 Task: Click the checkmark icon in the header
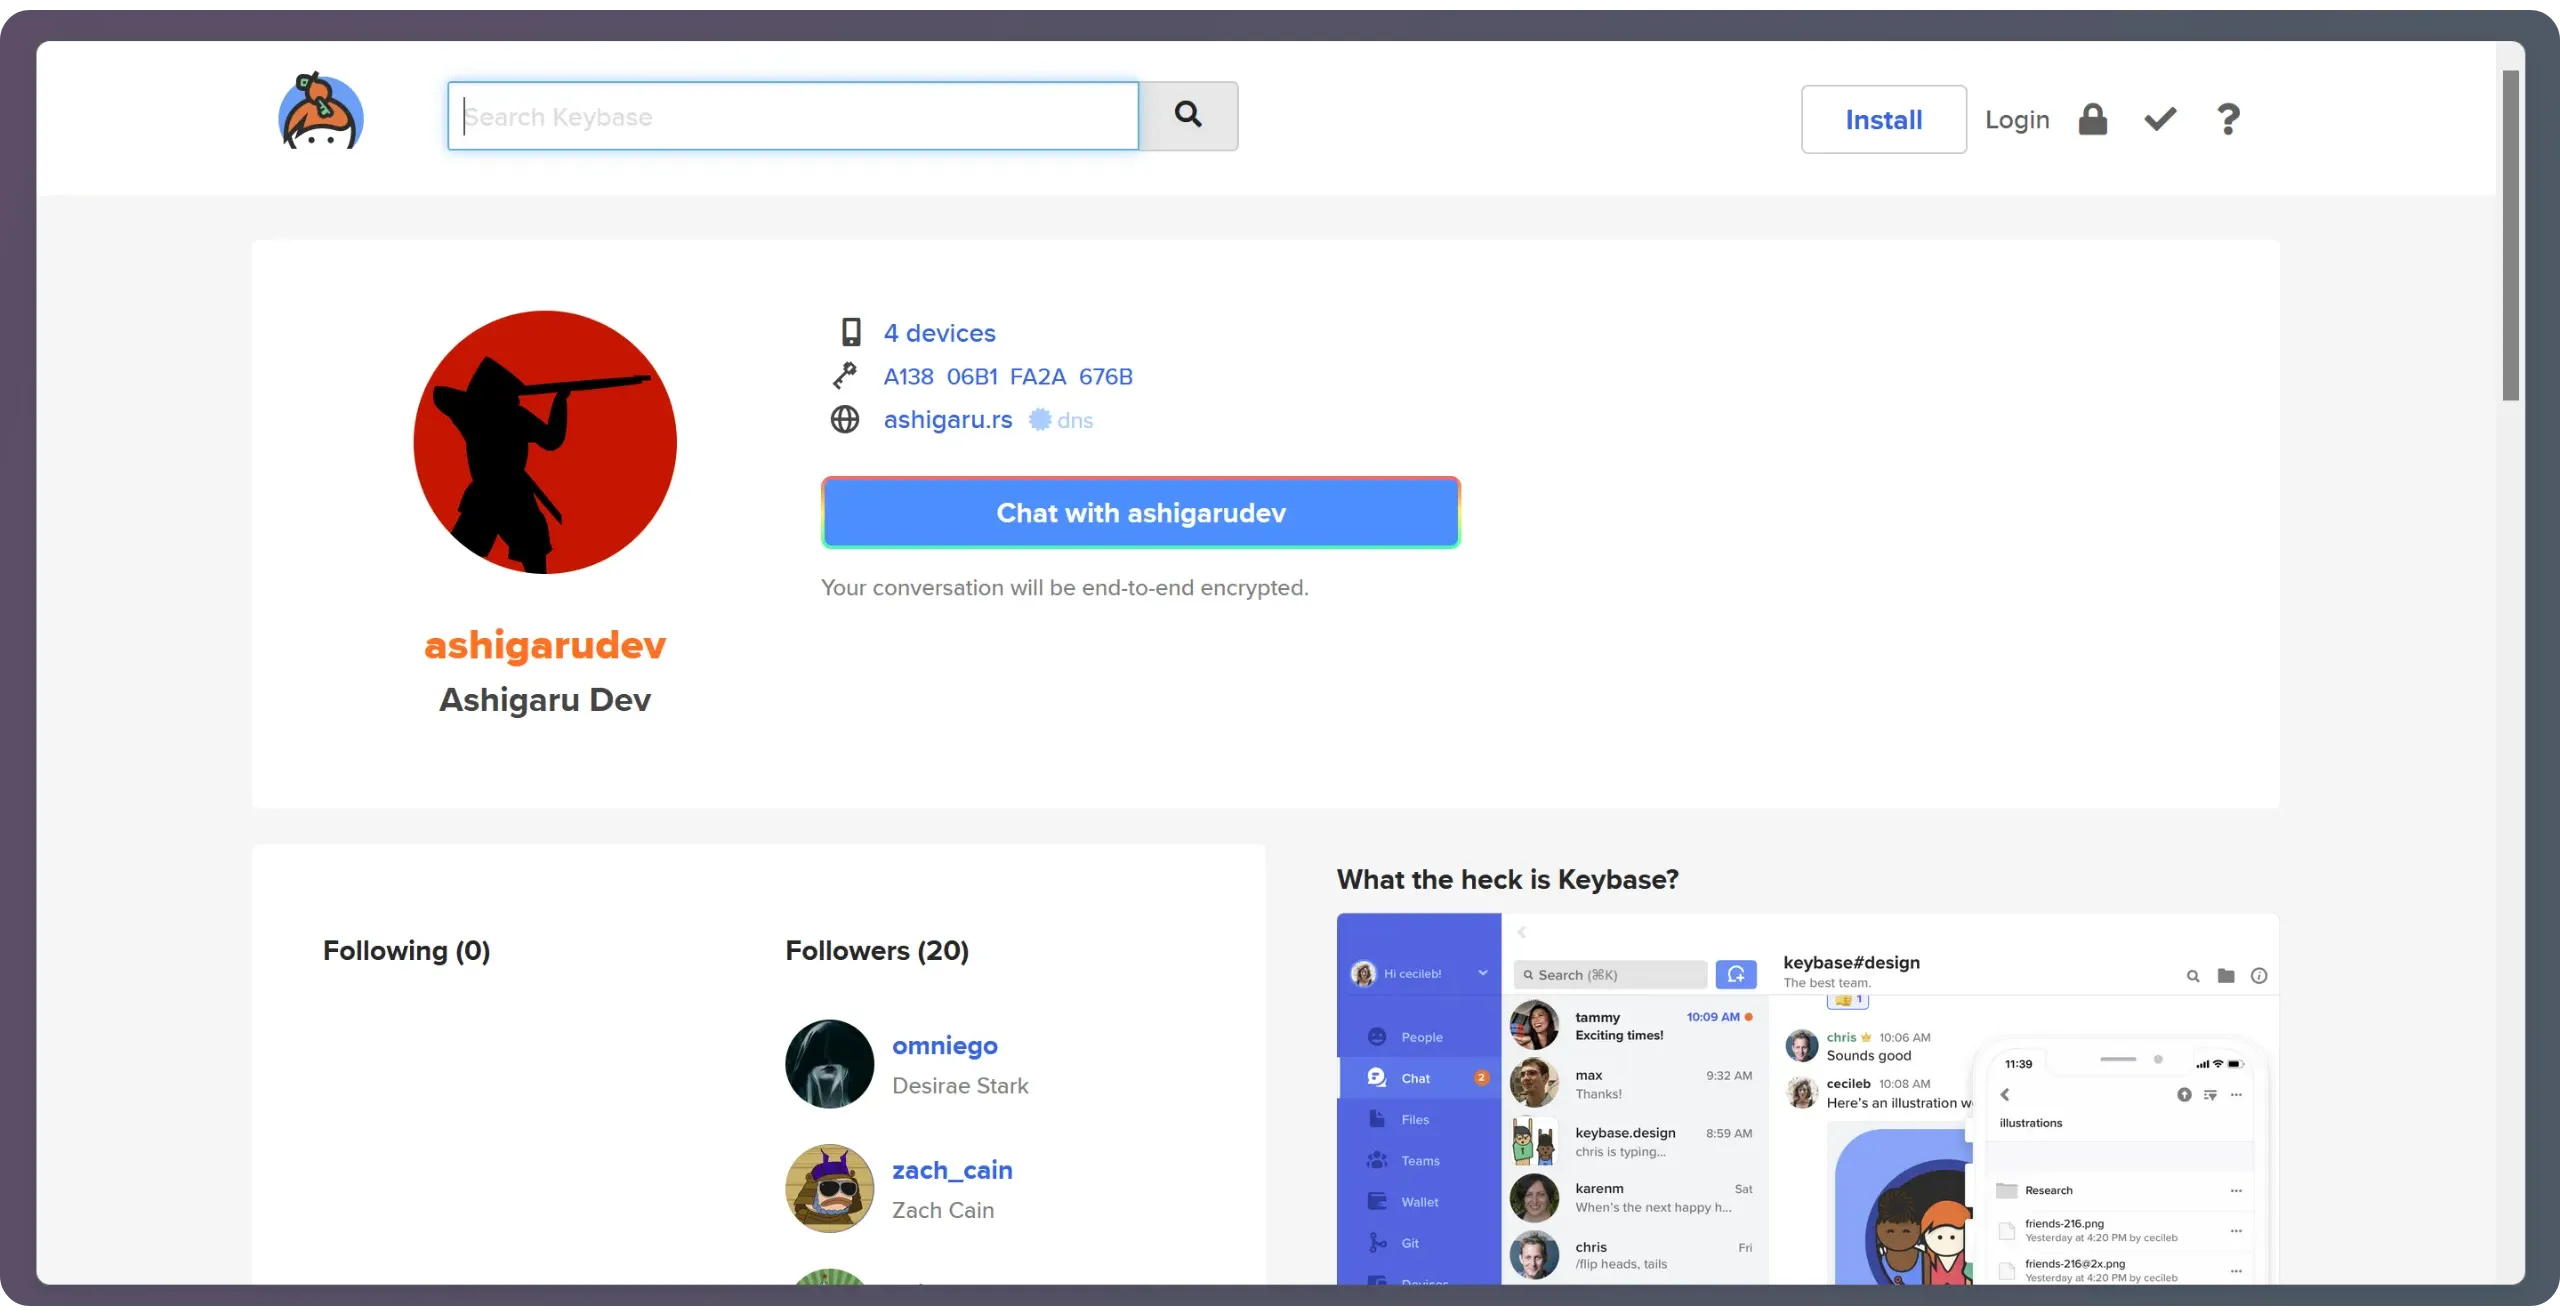click(2160, 120)
